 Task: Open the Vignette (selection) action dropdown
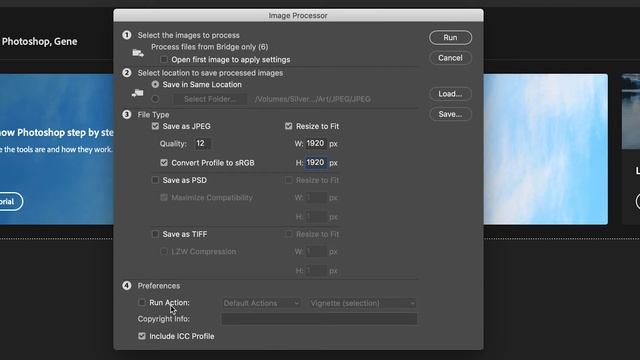coord(362,303)
